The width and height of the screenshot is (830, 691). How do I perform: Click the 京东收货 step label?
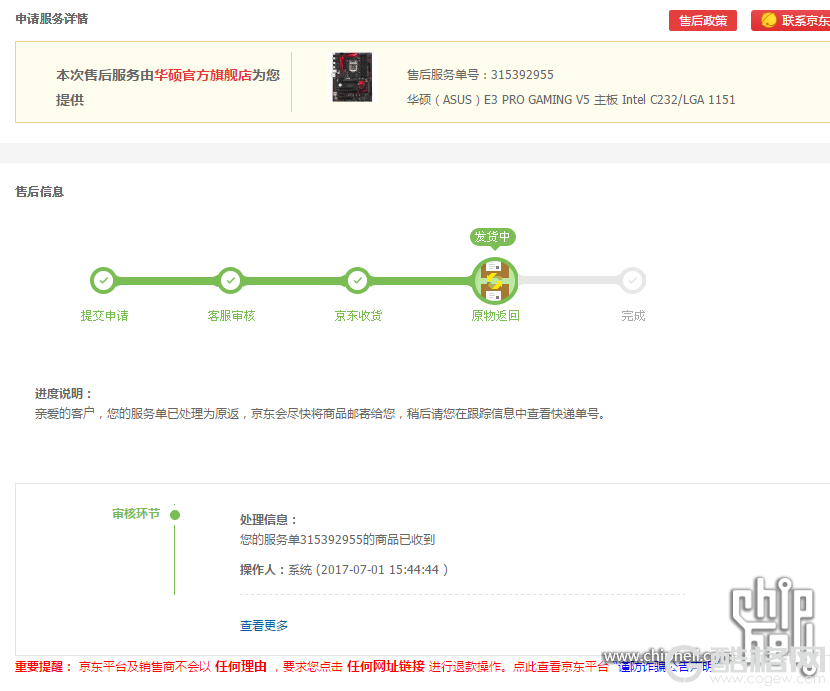(358, 316)
